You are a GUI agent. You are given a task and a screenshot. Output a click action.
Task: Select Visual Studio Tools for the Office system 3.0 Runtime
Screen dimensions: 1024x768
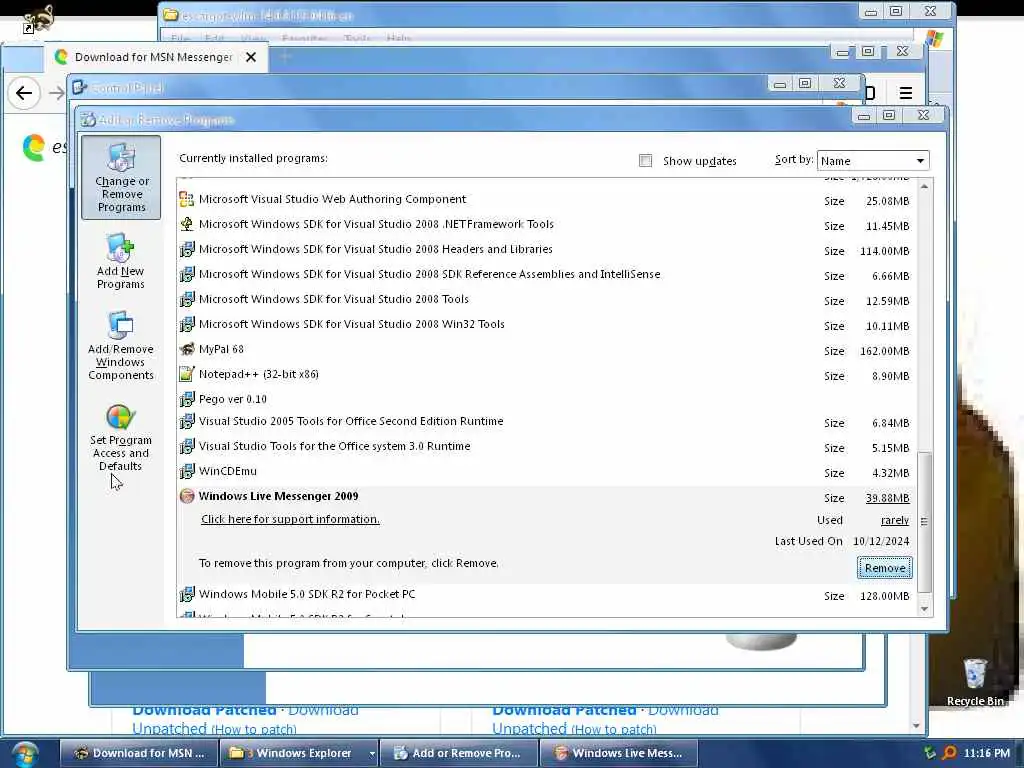point(546,447)
